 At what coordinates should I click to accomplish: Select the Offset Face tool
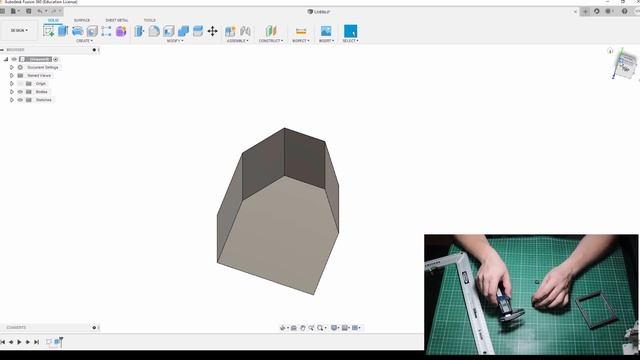198,31
